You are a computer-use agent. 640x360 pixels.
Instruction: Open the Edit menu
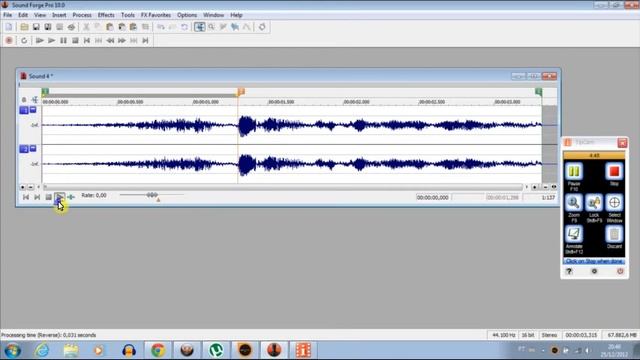[23, 15]
